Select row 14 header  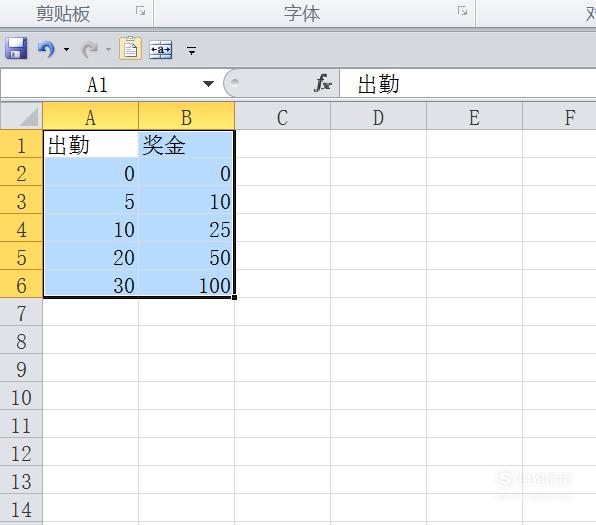[x=21, y=509]
